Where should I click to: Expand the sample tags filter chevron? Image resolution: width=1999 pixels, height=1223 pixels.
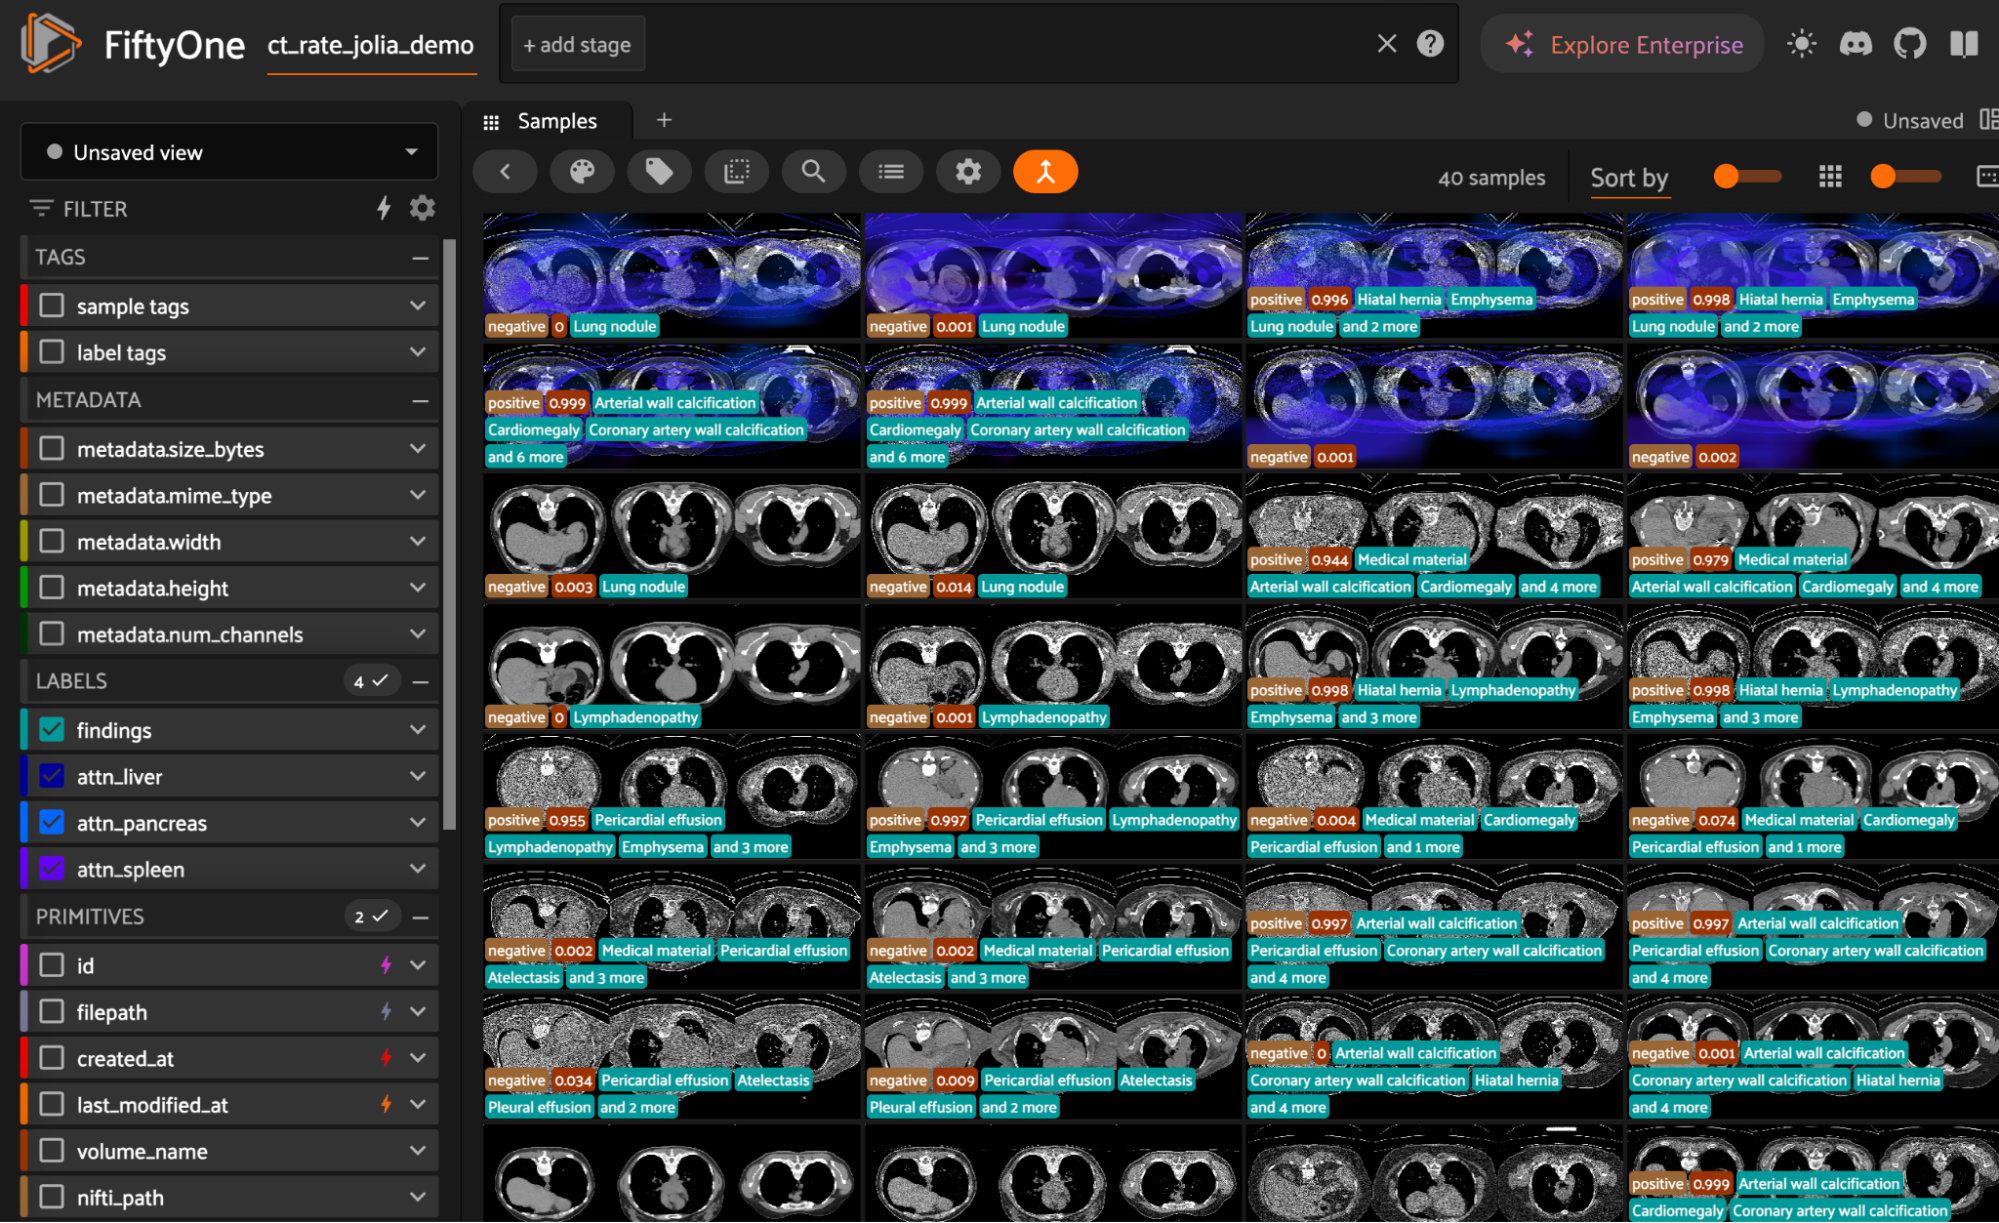[x=418, y=305]
